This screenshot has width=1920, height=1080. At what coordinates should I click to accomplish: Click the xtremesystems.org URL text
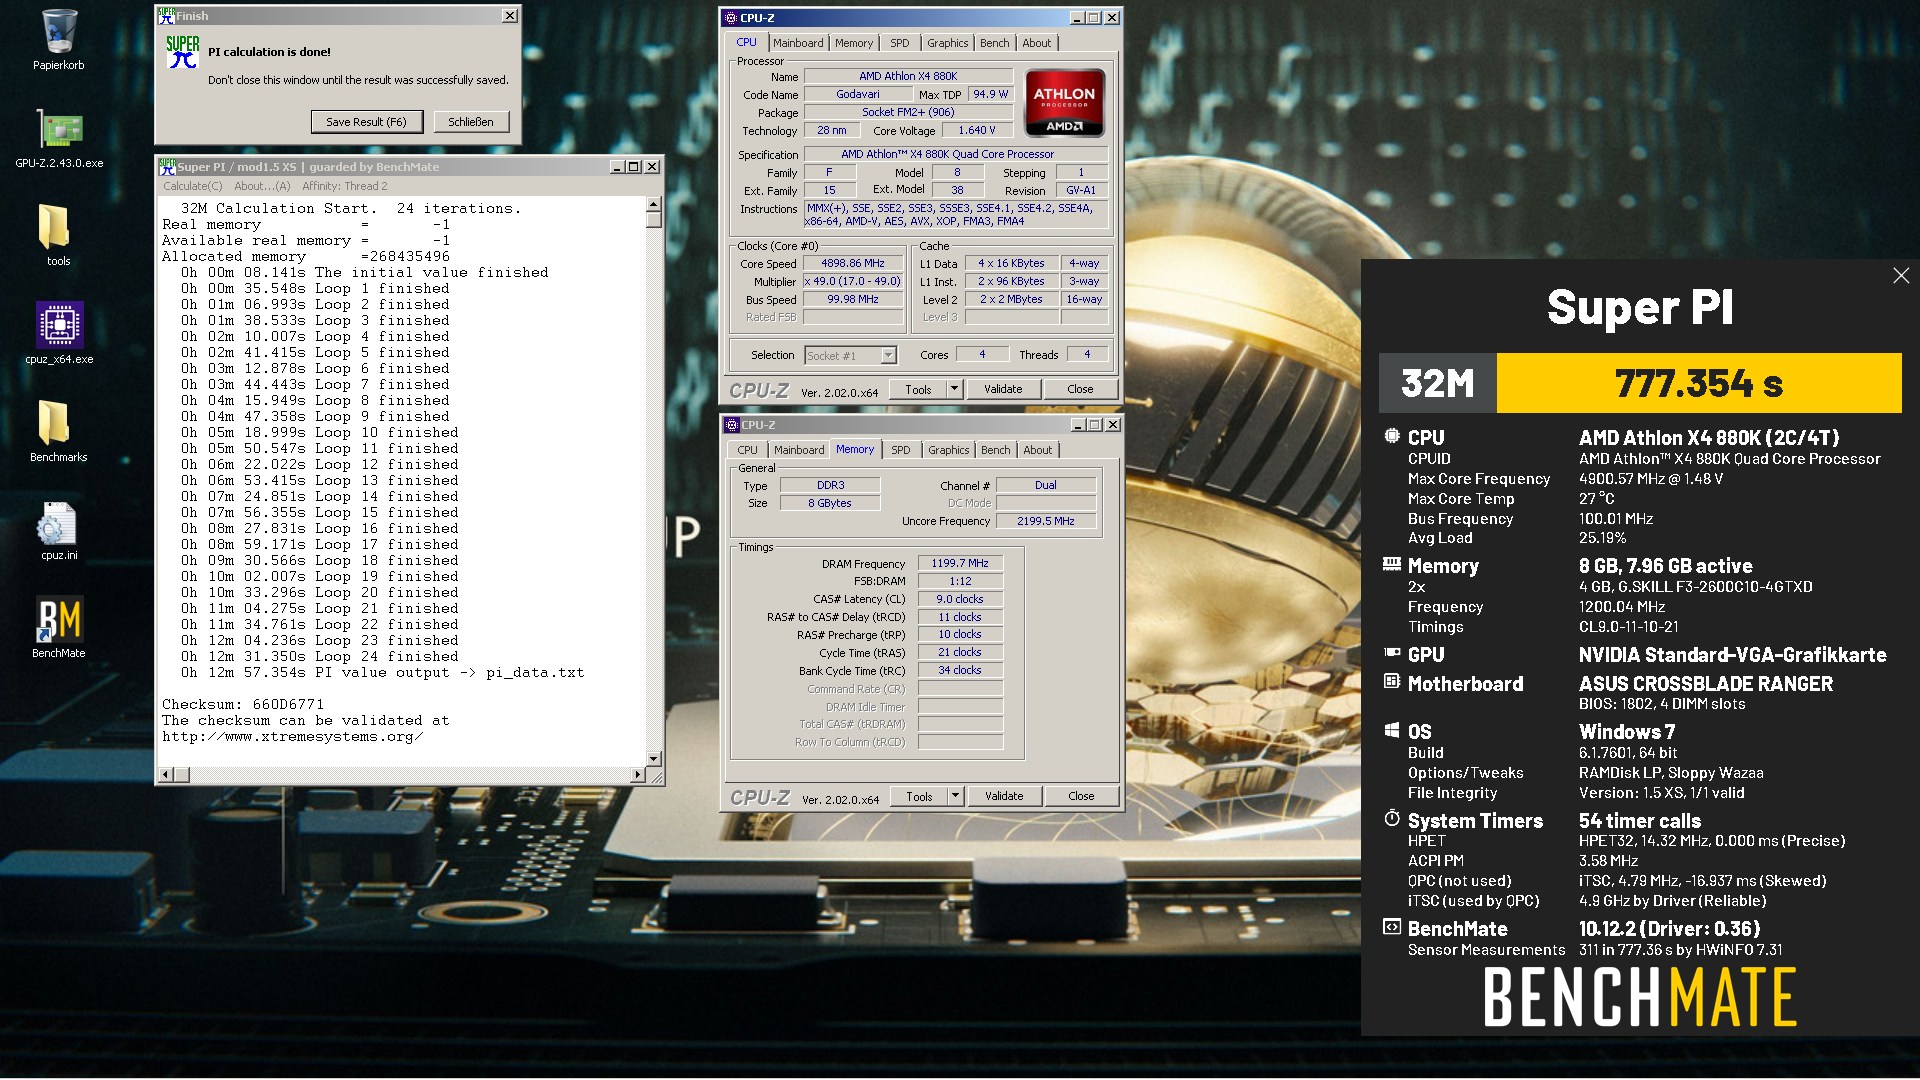click(x=293, y=736)
